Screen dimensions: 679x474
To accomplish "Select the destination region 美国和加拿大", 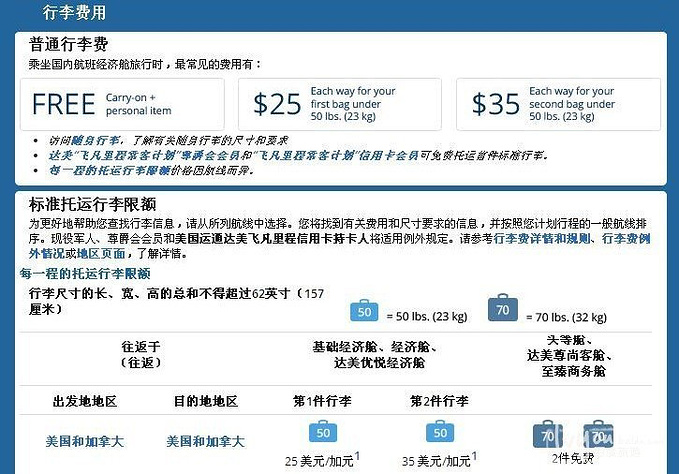I will click(205, 442).
